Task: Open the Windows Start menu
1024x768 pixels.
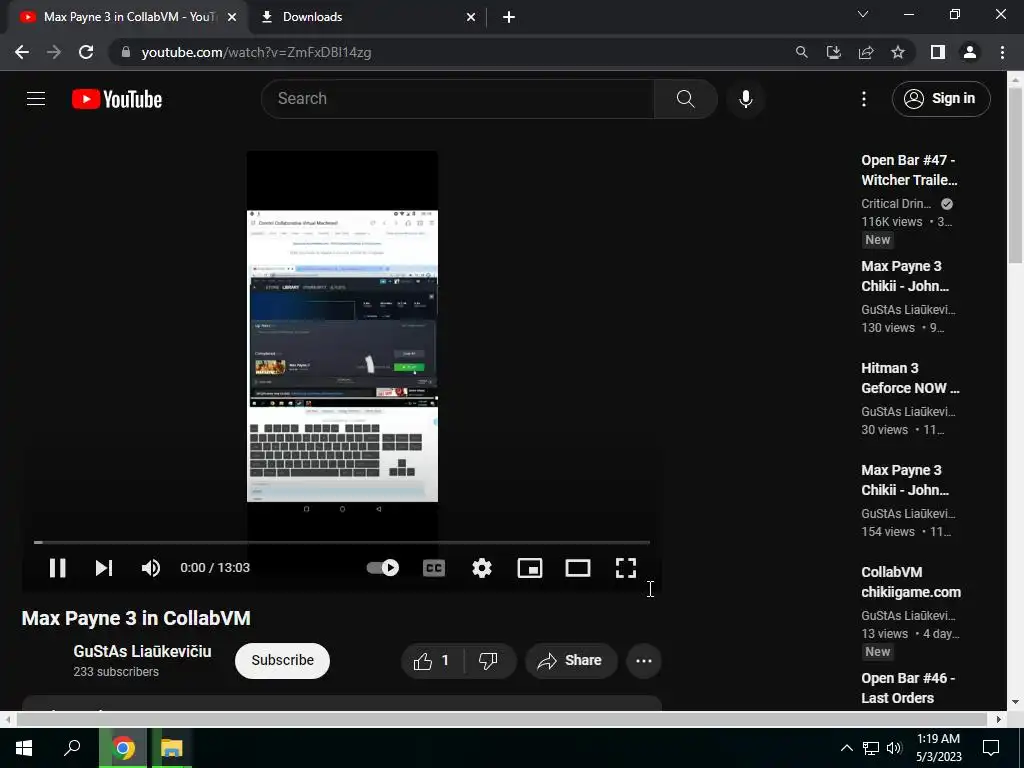Action: click(x=24, y=748)
